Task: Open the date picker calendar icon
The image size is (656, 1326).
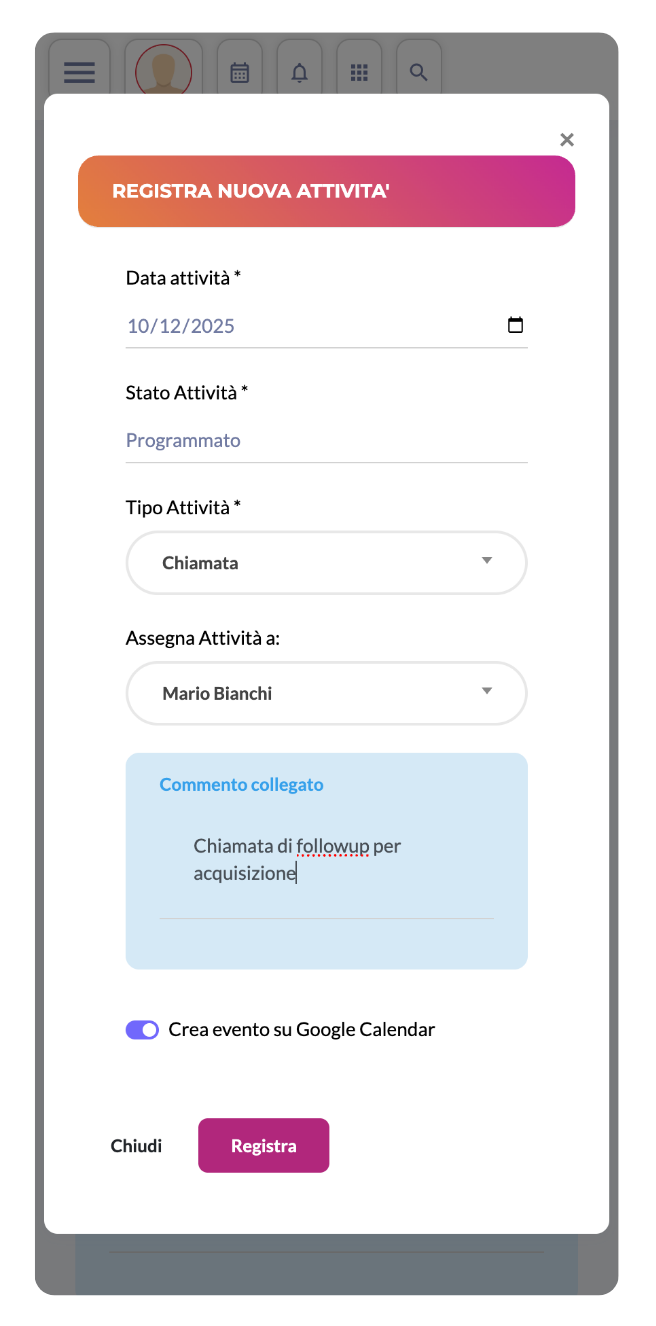Action: tap(515, 325)
